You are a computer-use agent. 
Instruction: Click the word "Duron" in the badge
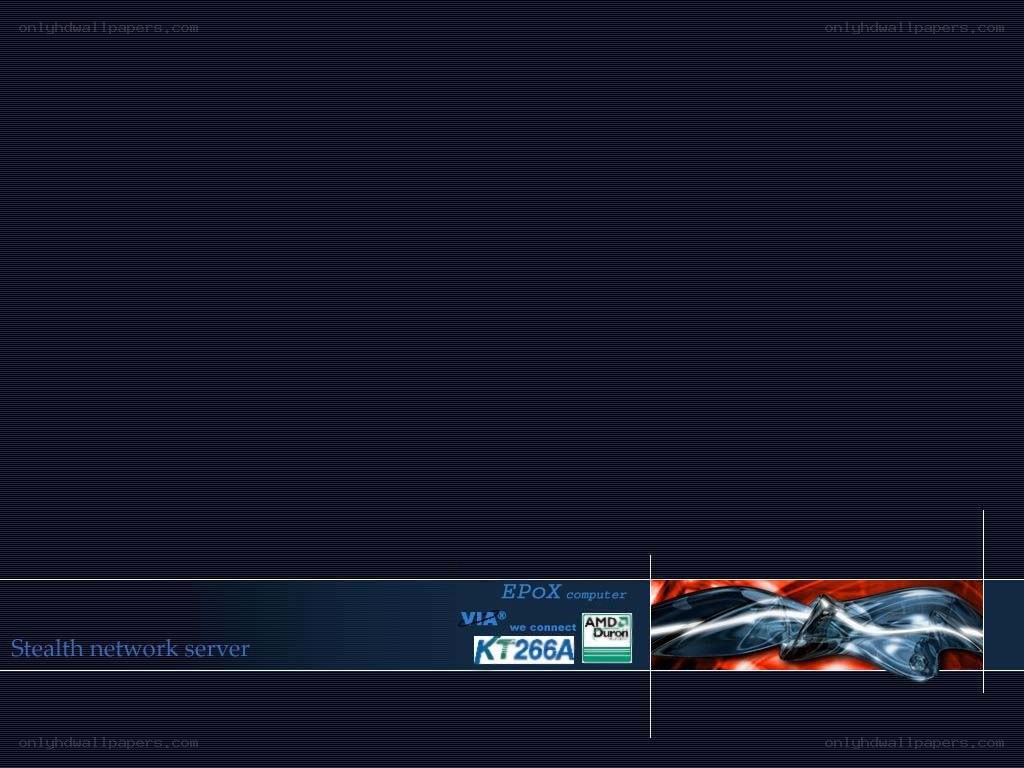pos(611,633)
